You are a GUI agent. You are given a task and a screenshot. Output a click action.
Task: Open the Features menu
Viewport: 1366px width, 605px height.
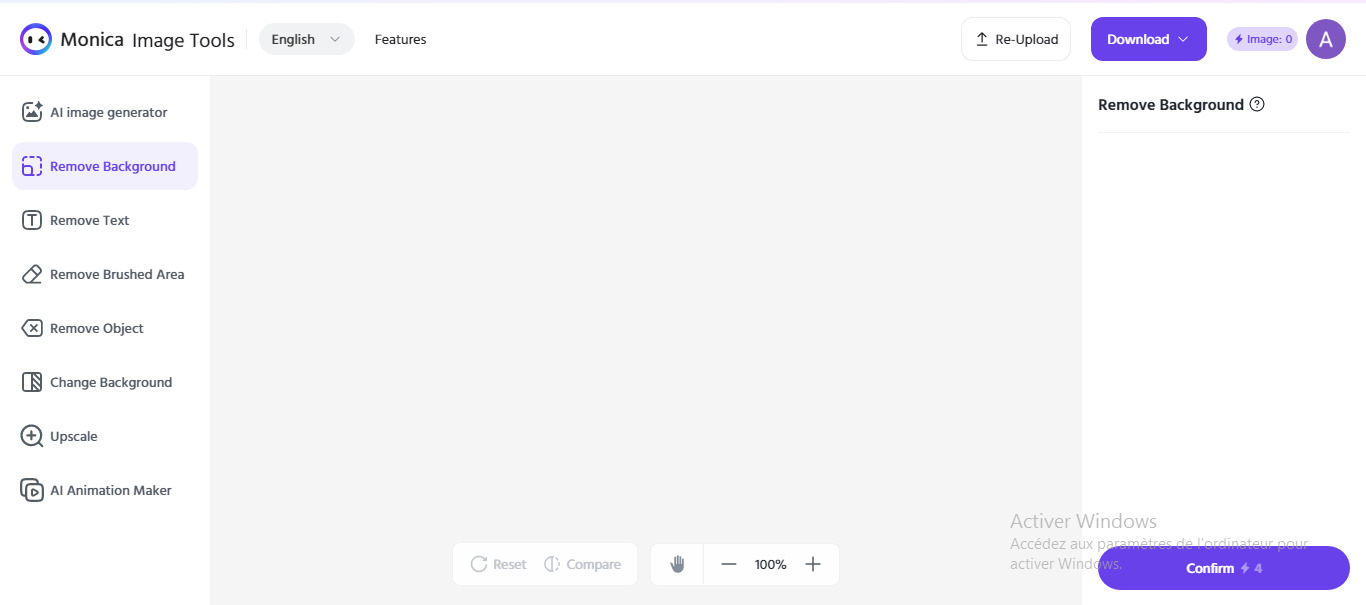(x=400, y=39)
